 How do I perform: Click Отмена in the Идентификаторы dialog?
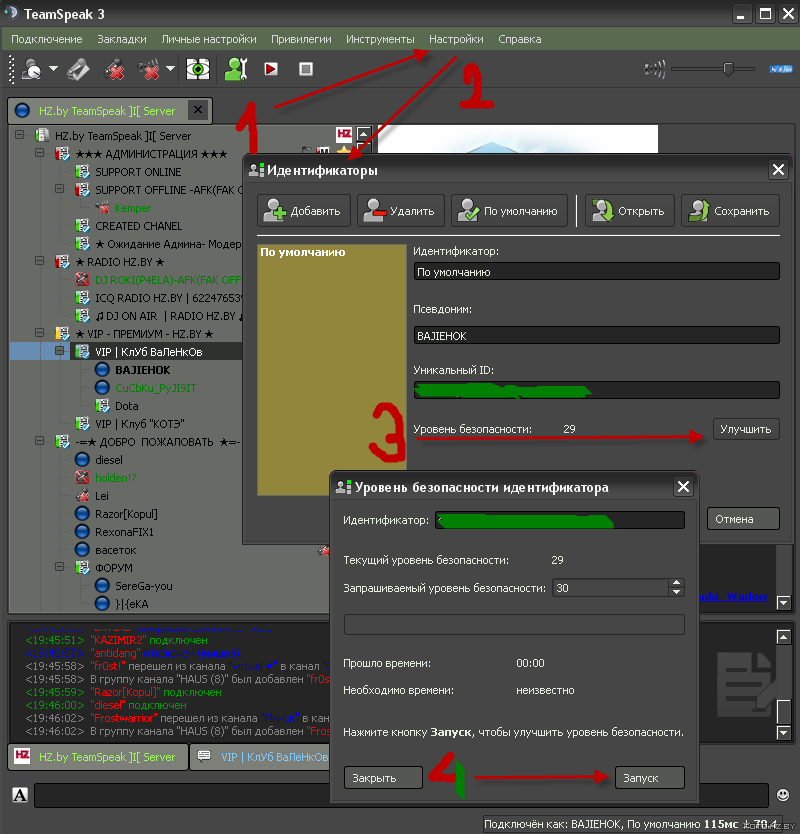[743, 519]
